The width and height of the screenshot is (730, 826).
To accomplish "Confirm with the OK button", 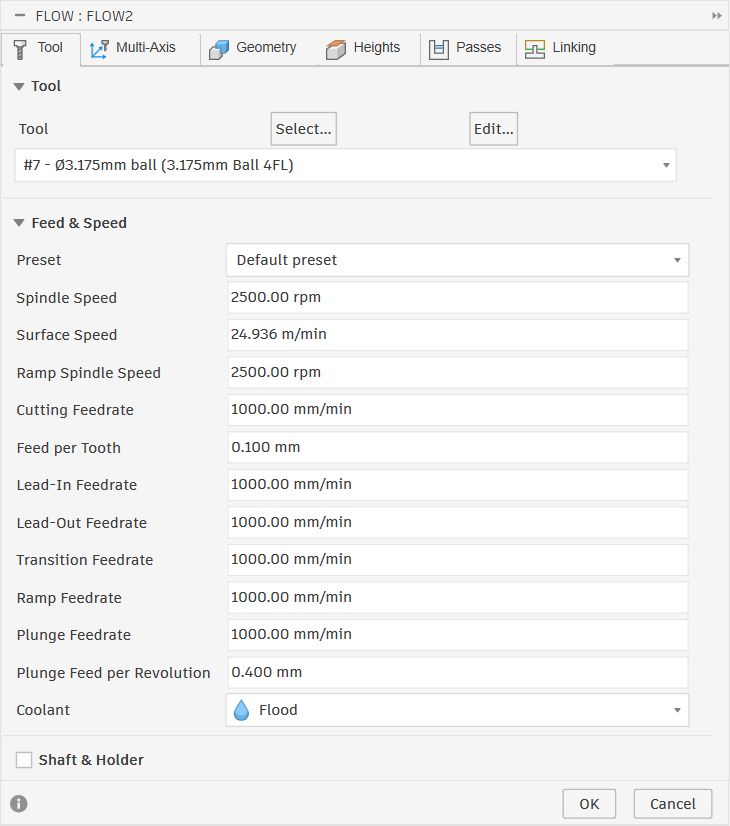I will click(589, 803).
